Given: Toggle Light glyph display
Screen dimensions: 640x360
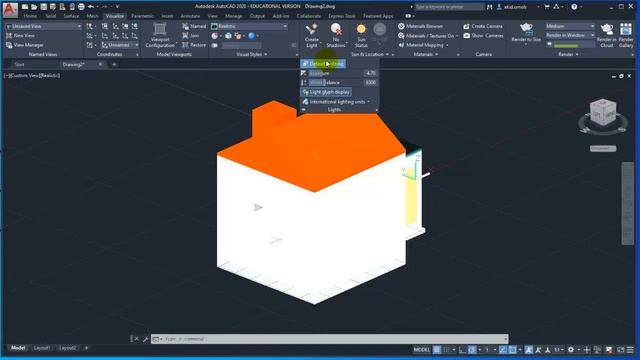Looking at the screenshot, I should [x=326, y=92].
